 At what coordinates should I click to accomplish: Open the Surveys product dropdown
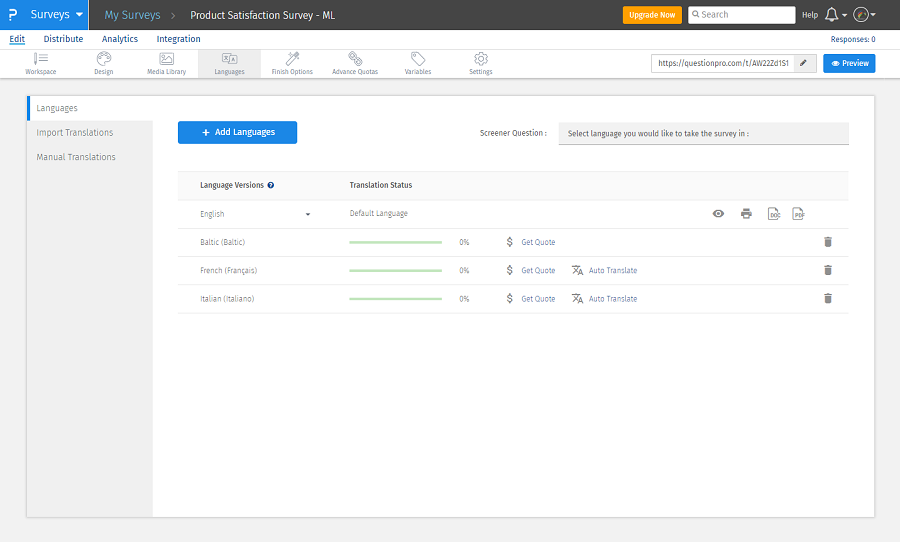tap(56, 15)
